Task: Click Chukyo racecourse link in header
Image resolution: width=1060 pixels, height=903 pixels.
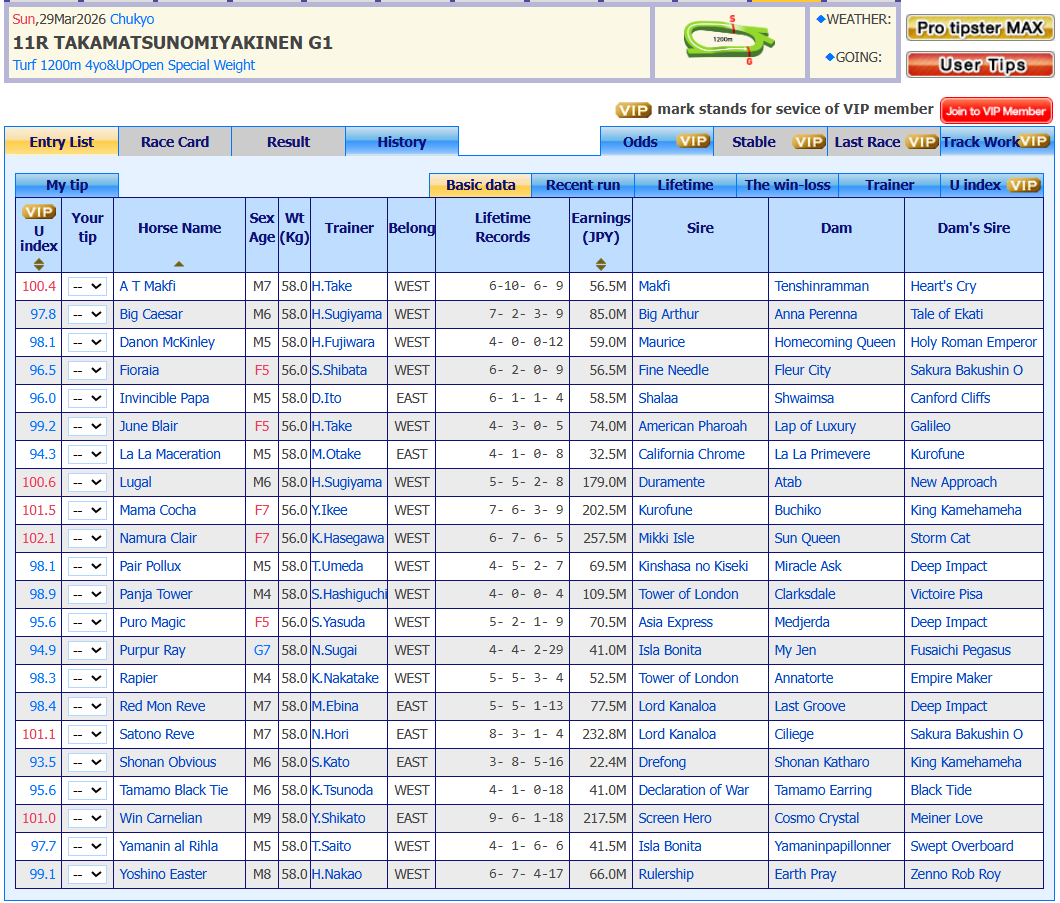Action: tap(132, 20)
